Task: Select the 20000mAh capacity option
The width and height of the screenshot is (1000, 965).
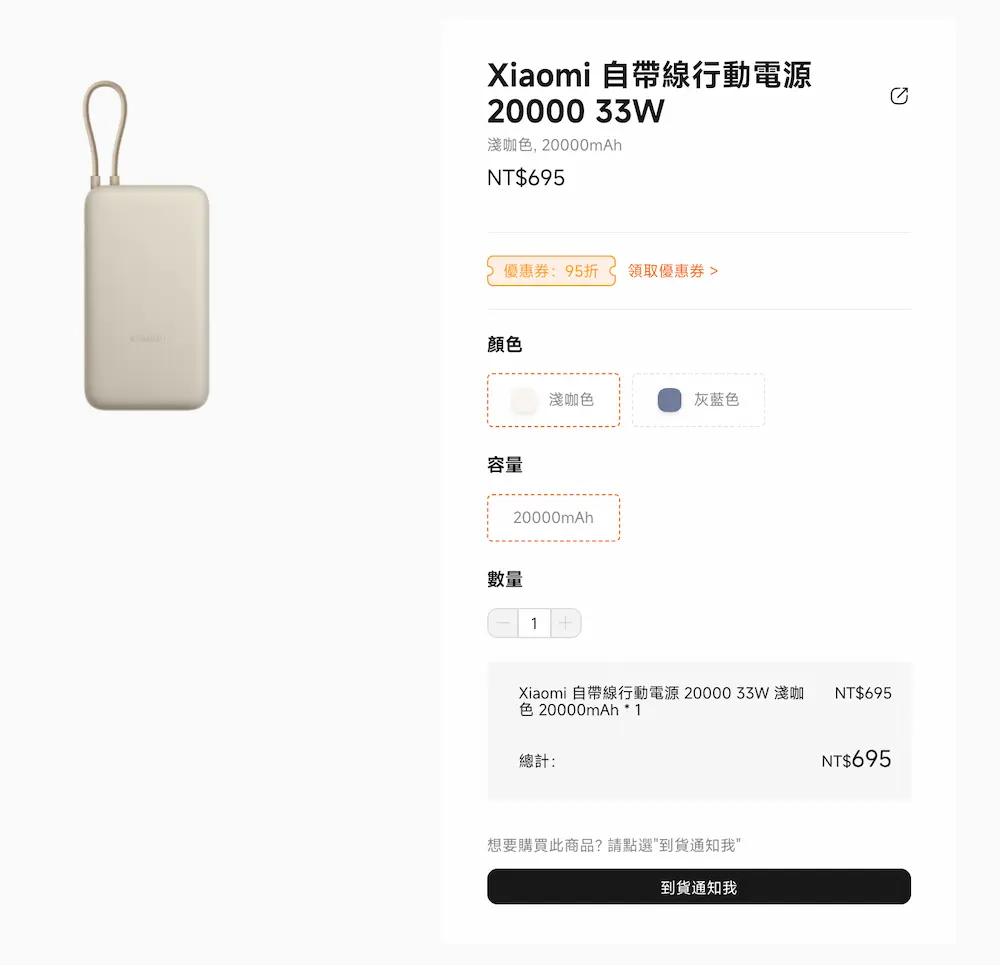Action: pyautogui.click(x=553, y=518)
